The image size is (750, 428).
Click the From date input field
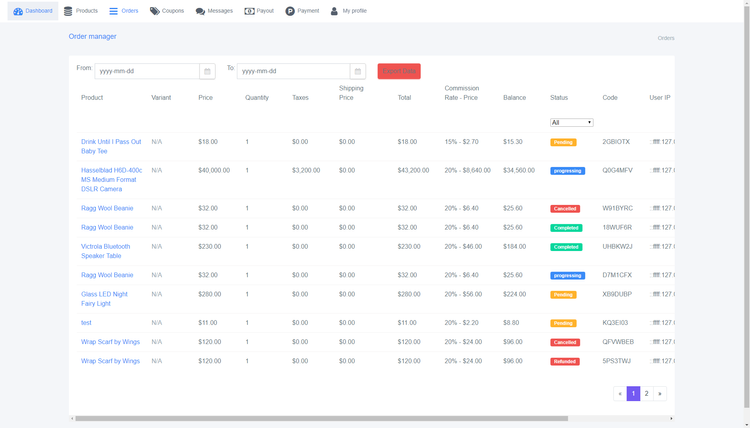[x=147, y=71]
